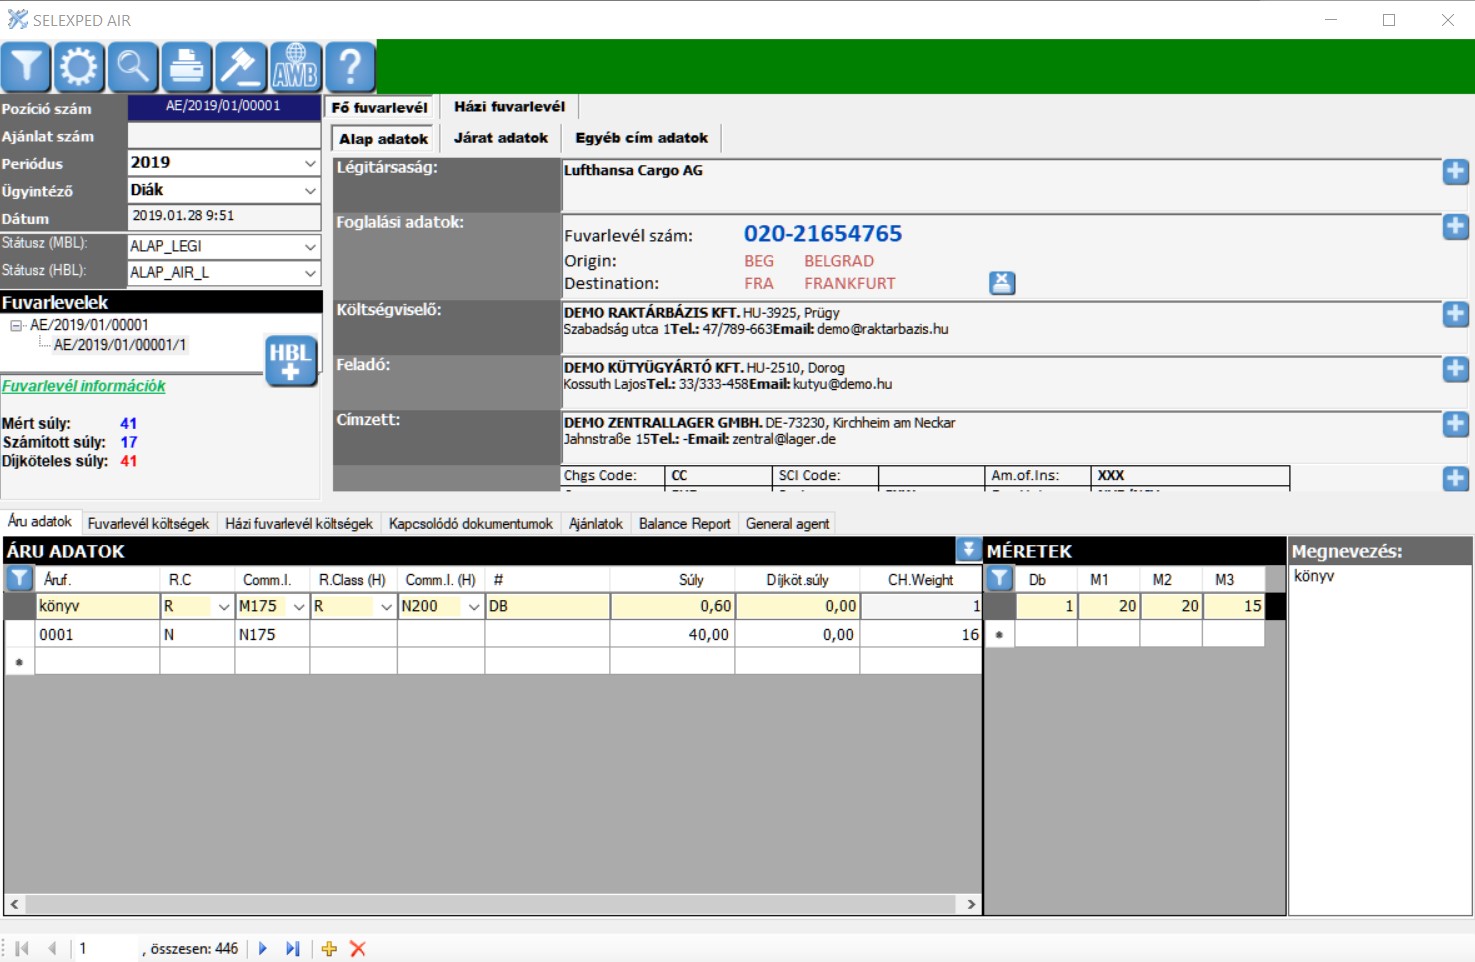
Task: Click the Ajánlat szám input field
Action: click(224, 136)
